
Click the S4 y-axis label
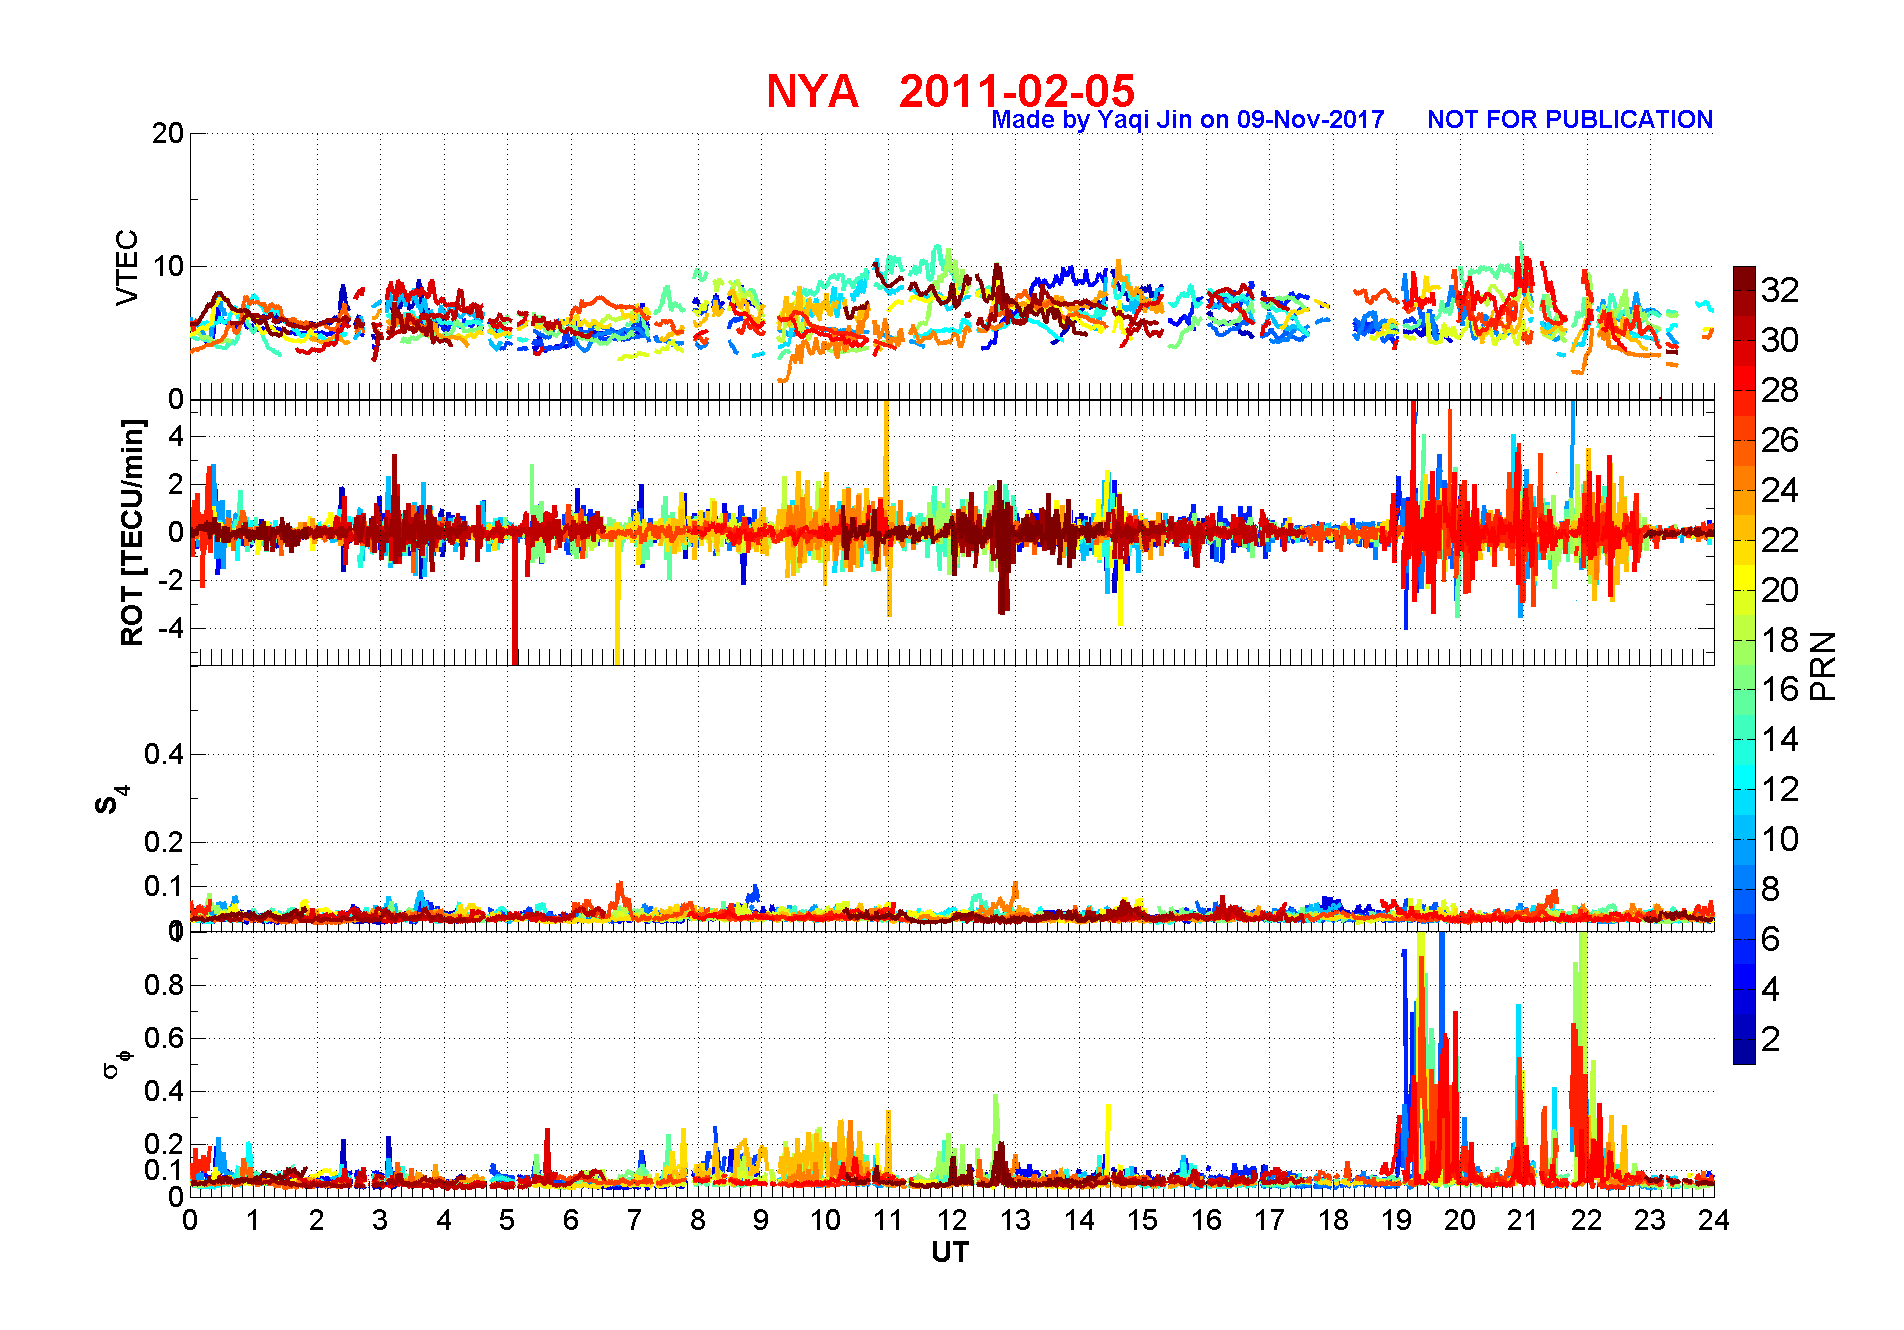click(x=112, y=800)
